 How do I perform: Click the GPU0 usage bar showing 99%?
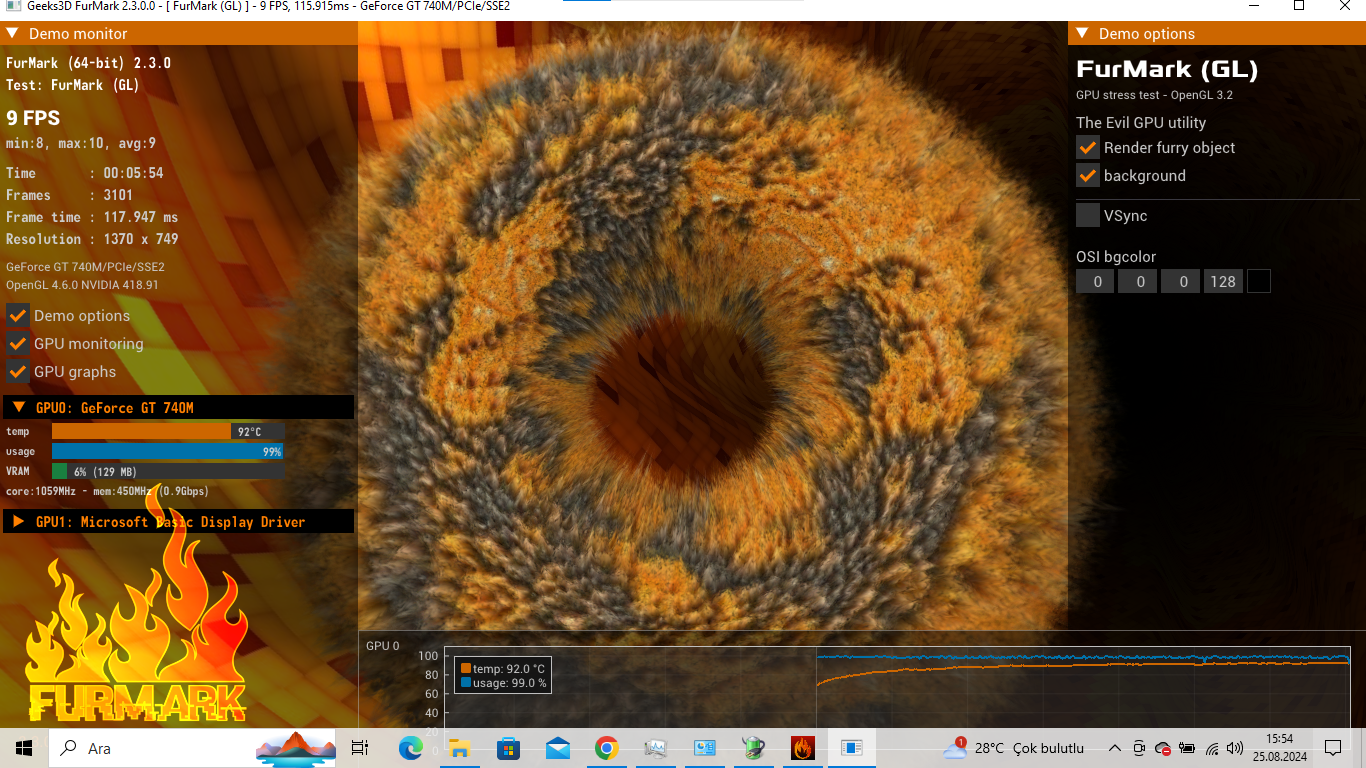click(168, 451)
